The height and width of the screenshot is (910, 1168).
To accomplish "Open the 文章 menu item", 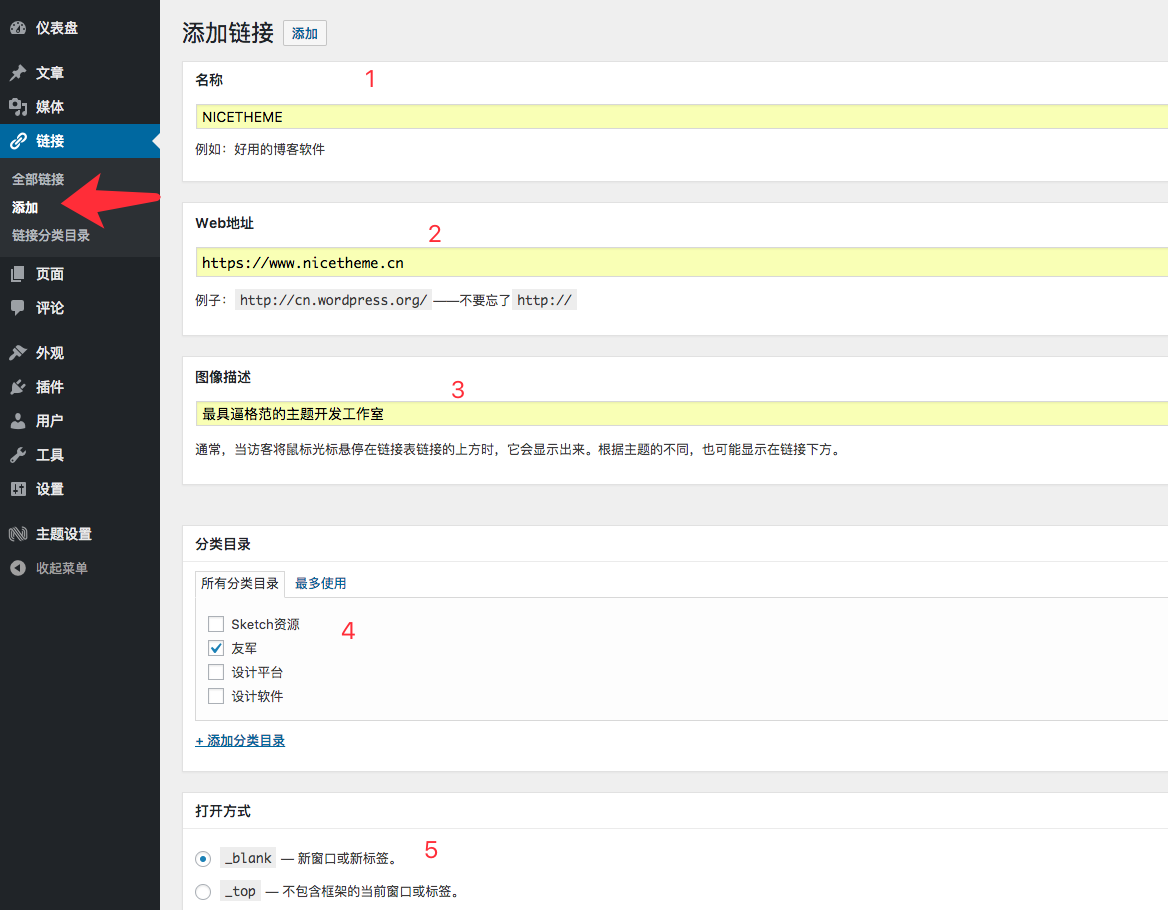I will click(50, 73).
